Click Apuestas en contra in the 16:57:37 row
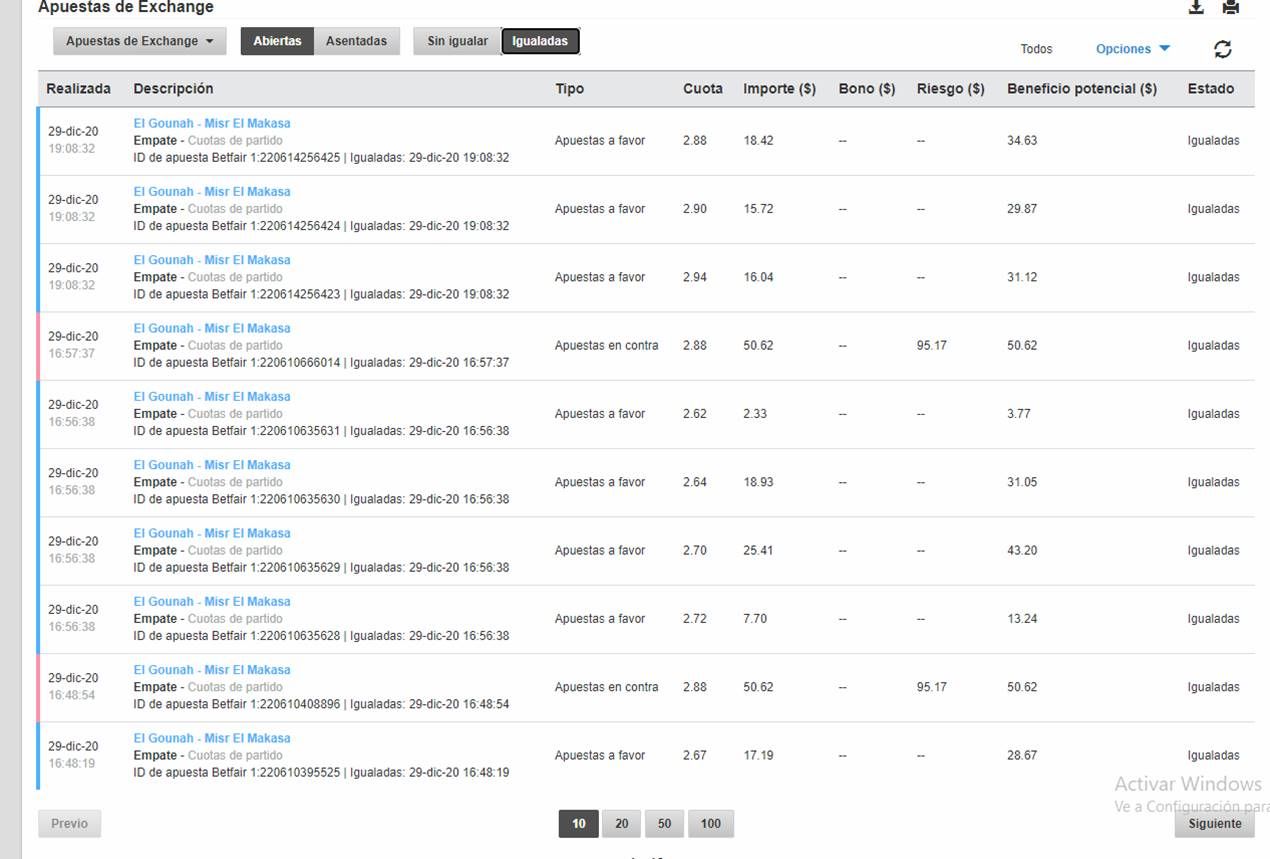This screenshot has height=859, width=1270. click(x=607, y=346)
